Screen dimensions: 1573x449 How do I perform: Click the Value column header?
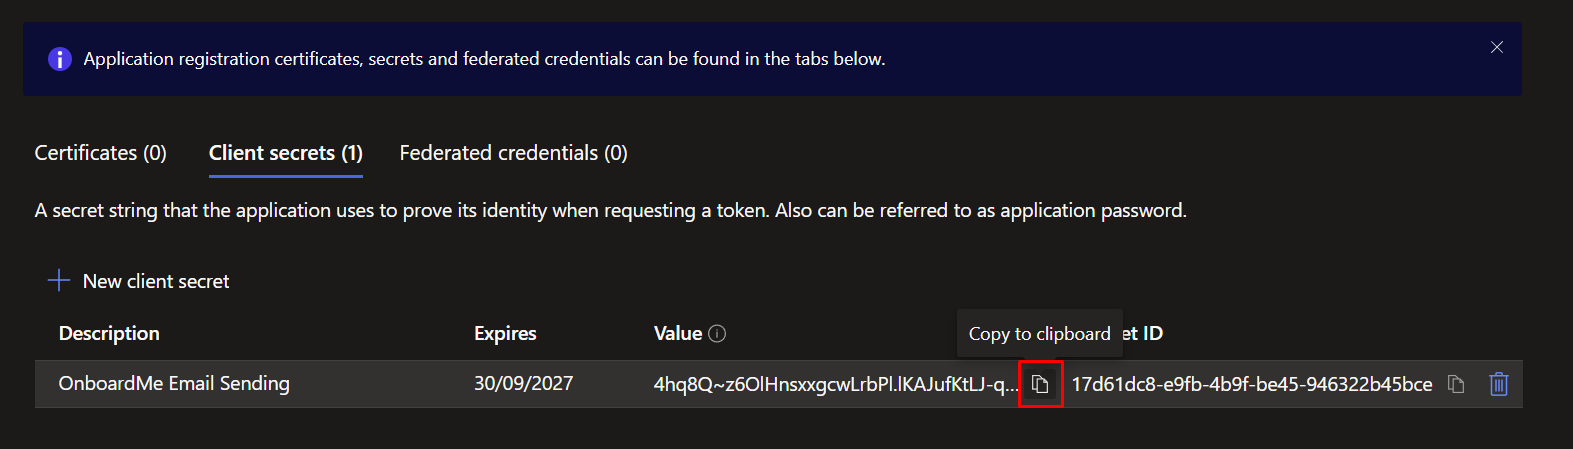[x=678, y=334]
